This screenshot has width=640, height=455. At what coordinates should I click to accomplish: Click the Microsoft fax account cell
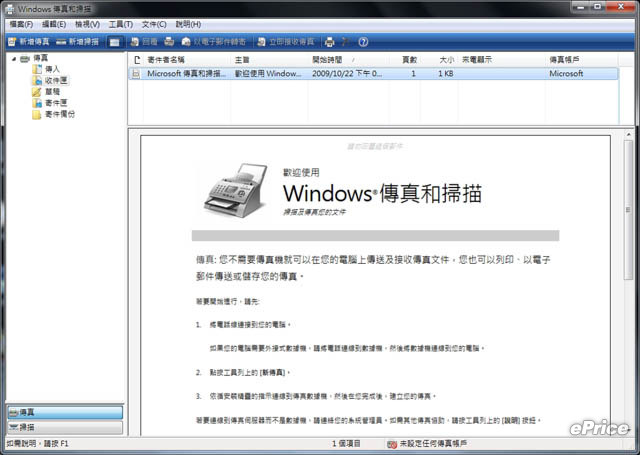(566, 74)
